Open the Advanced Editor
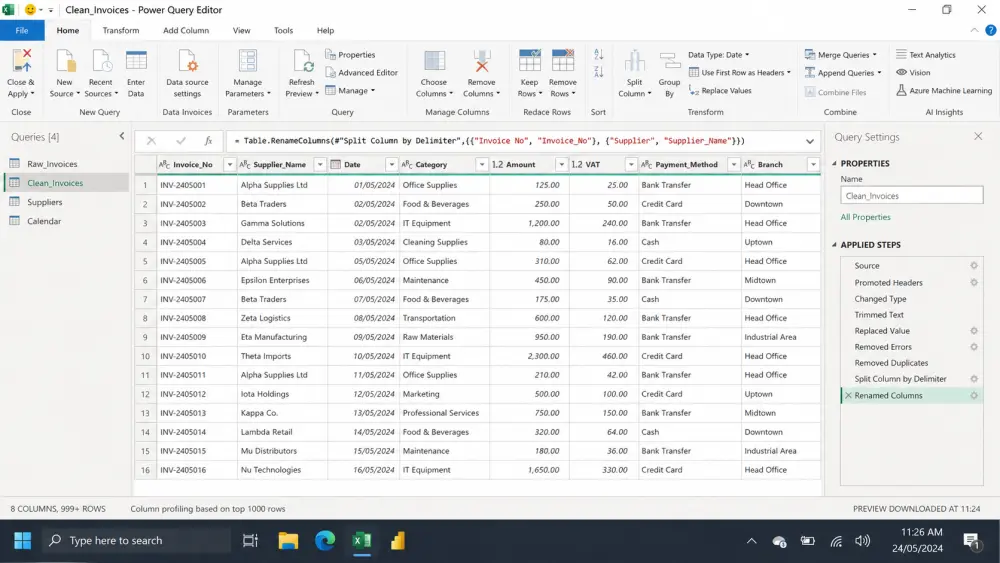 (362, 73)
